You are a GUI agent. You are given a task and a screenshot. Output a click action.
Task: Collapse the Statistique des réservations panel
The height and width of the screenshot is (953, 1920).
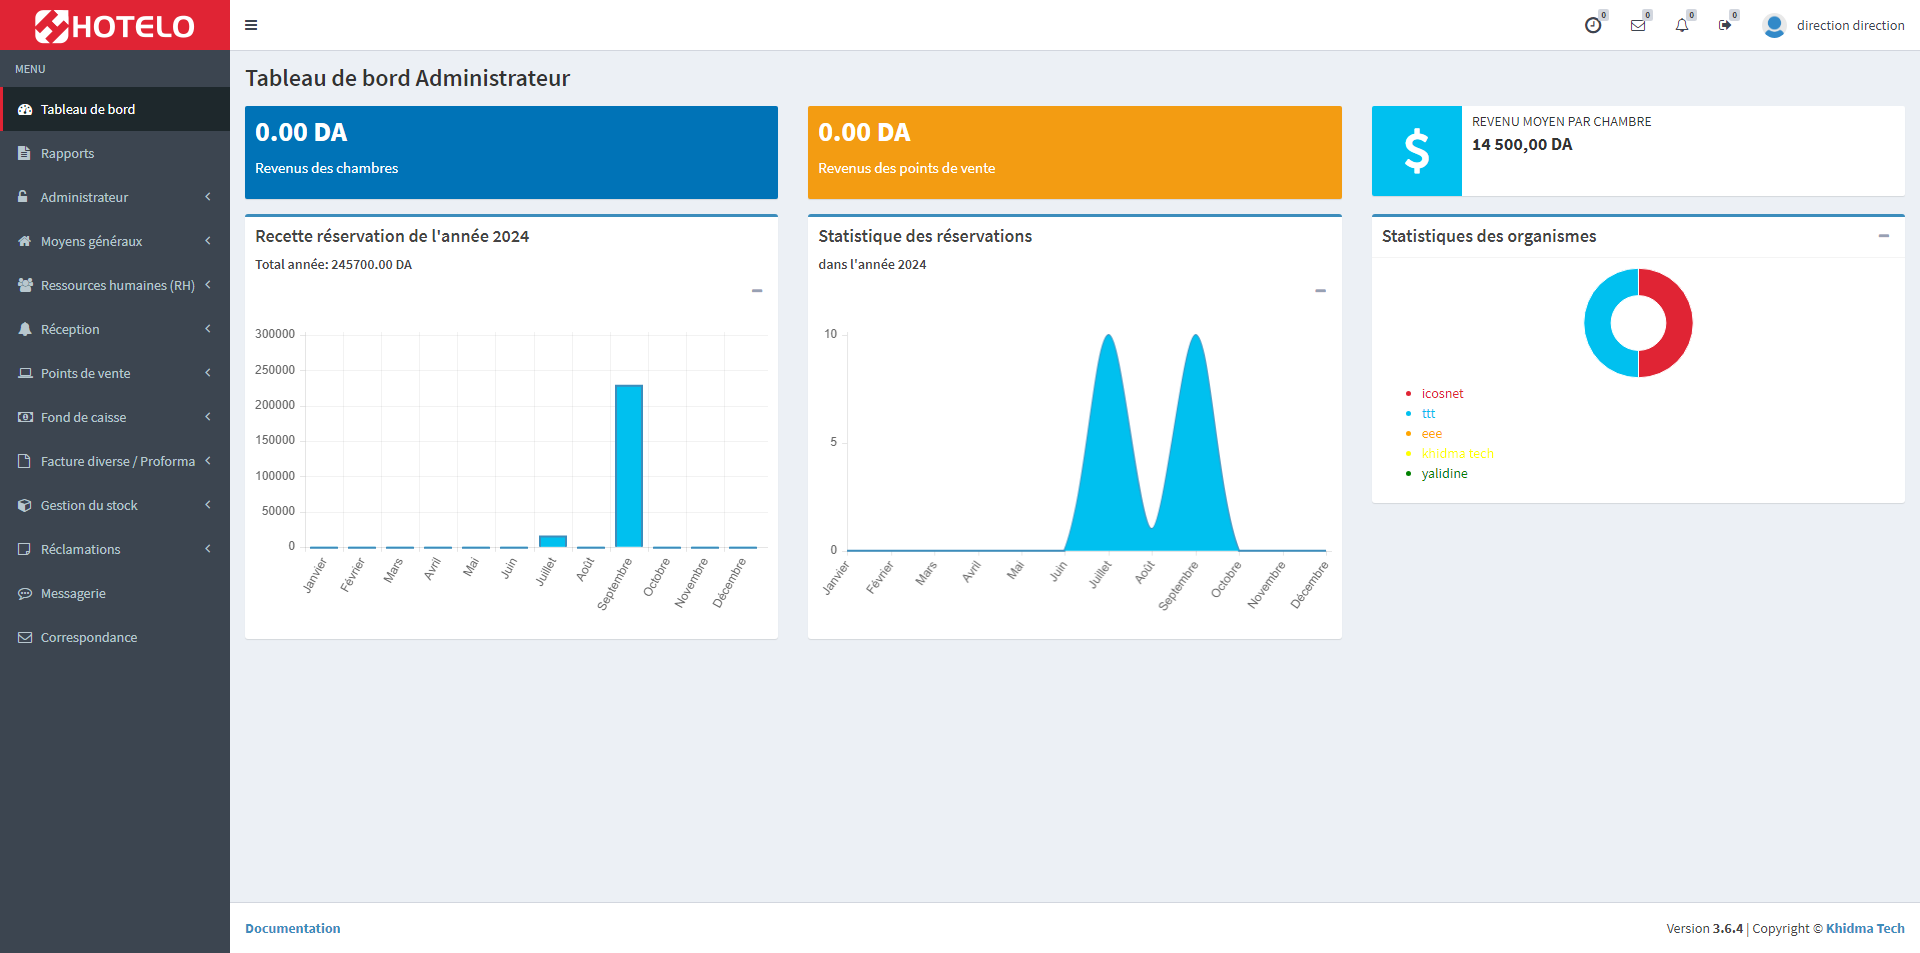click(x=1320, y=291)
